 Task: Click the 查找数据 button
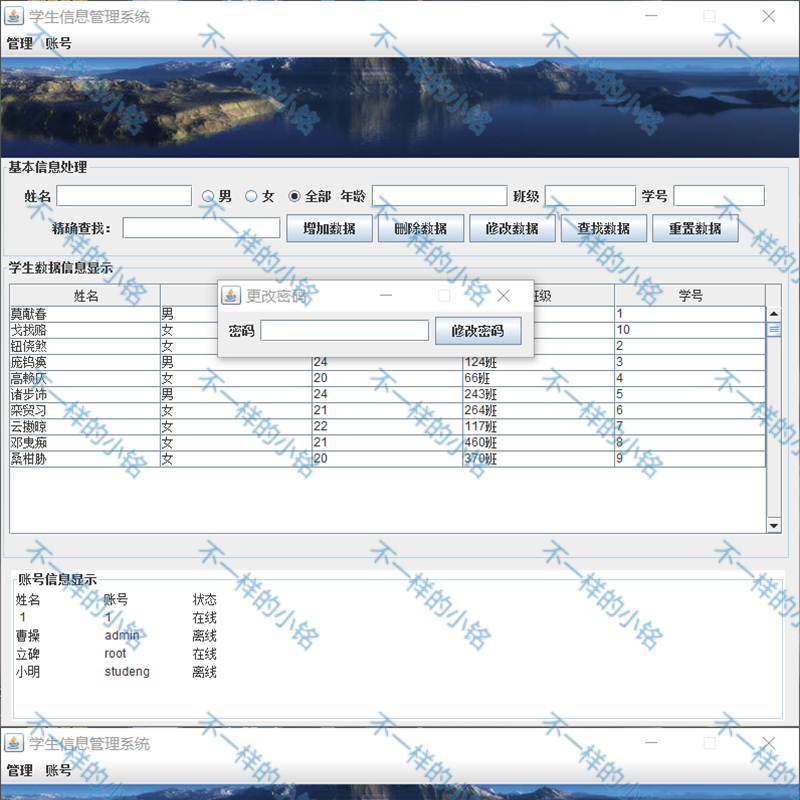[x=604, y=228]
